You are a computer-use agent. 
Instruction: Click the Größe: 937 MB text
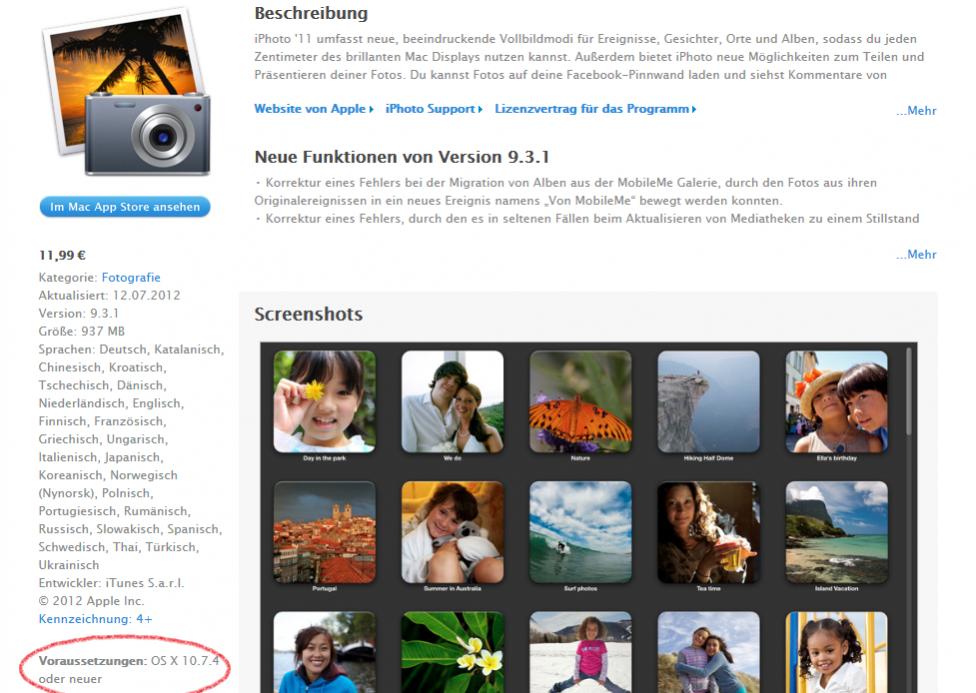point(82,331)
